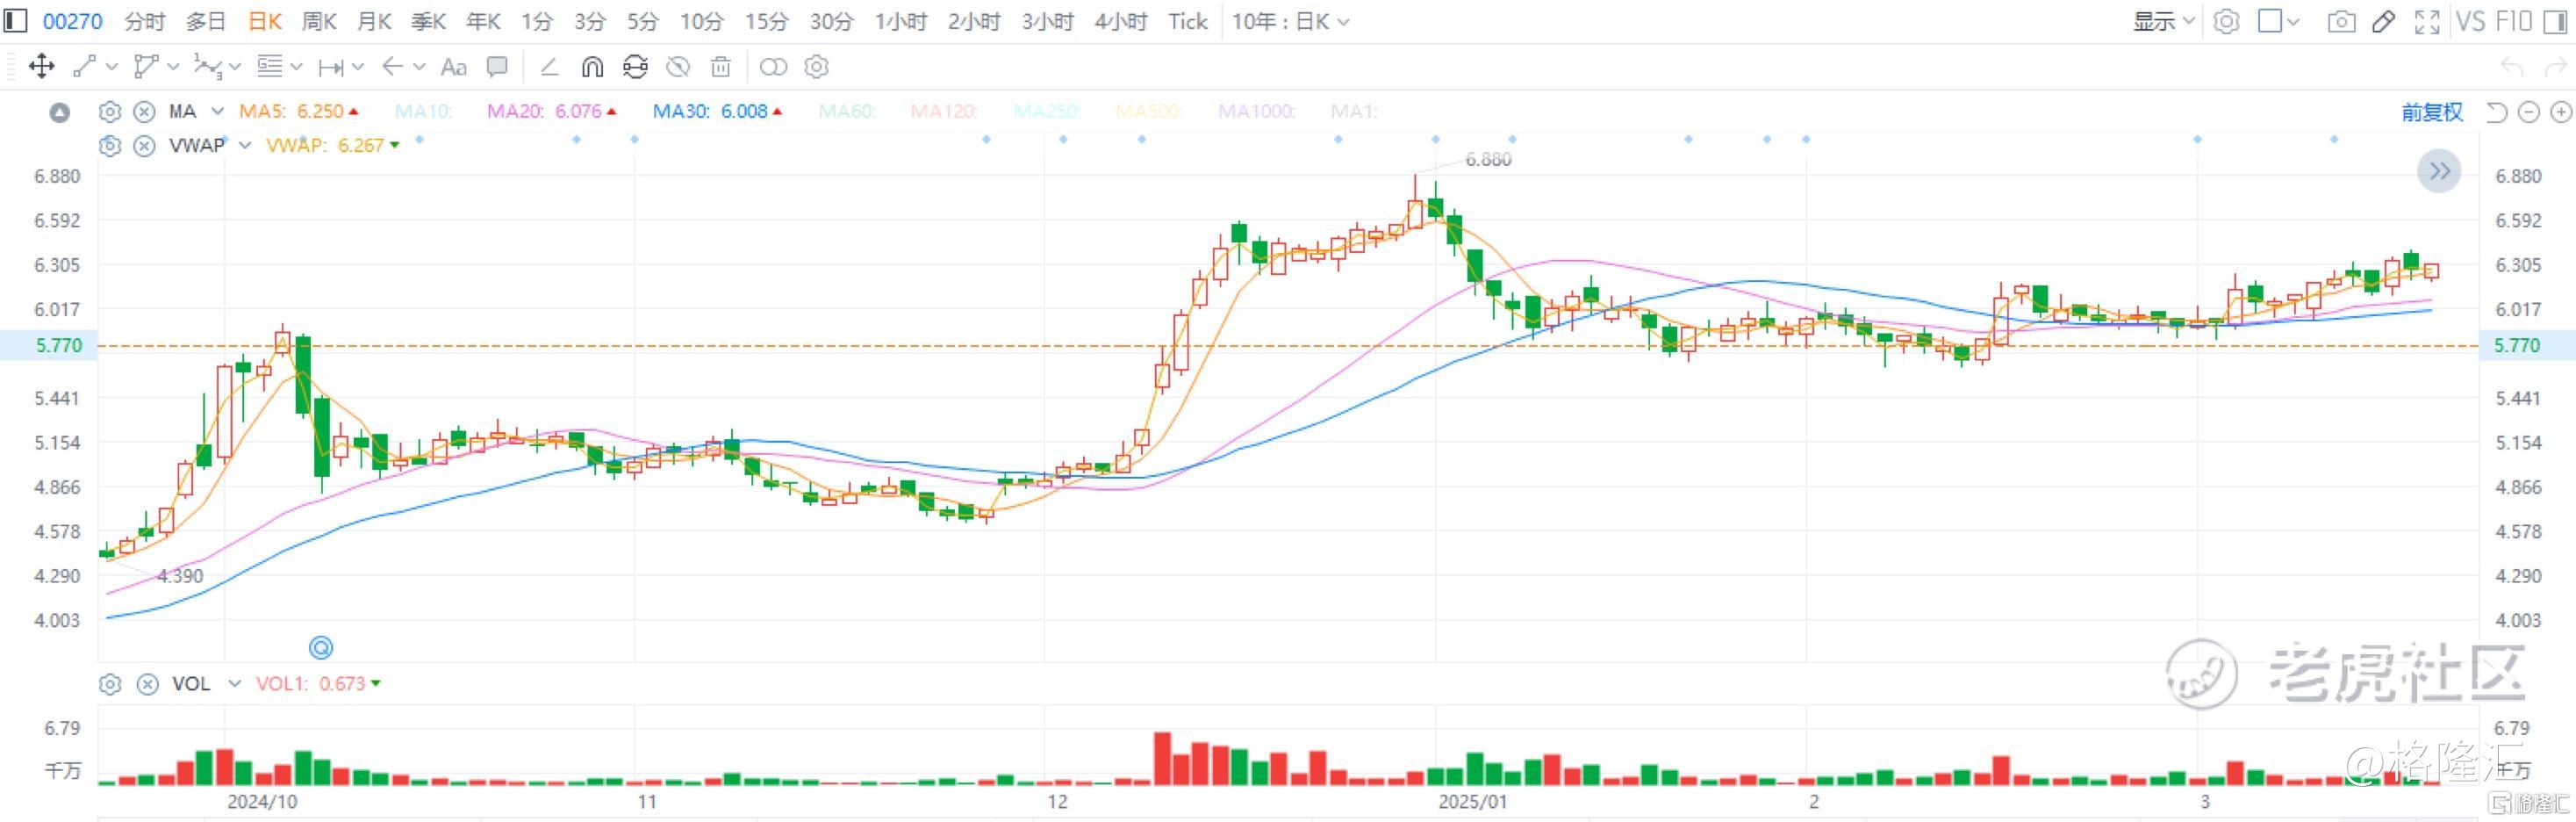Open VOL indicator settings gear
Screen dimensions: 2576x822
[x=110, y=684]
